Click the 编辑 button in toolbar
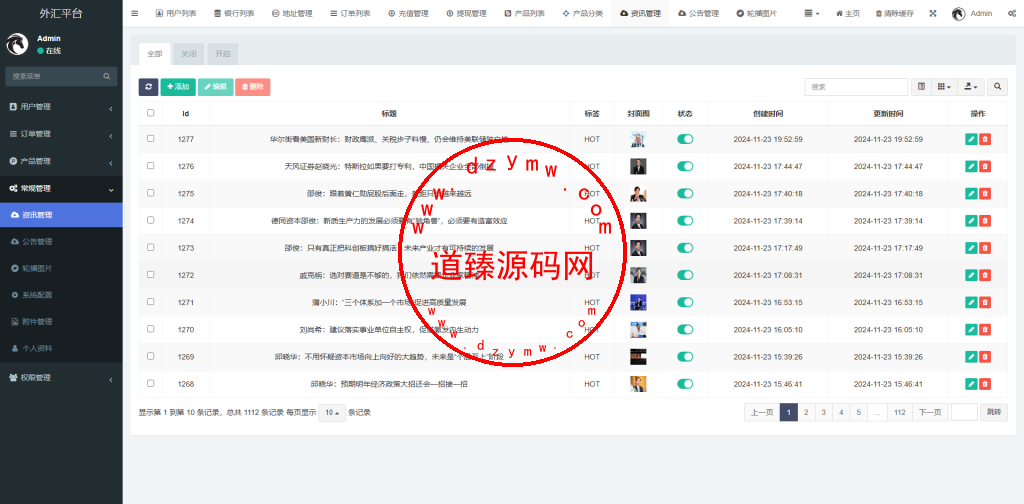Viewport: 1024px width, 504px height. [x=216, y=87]
